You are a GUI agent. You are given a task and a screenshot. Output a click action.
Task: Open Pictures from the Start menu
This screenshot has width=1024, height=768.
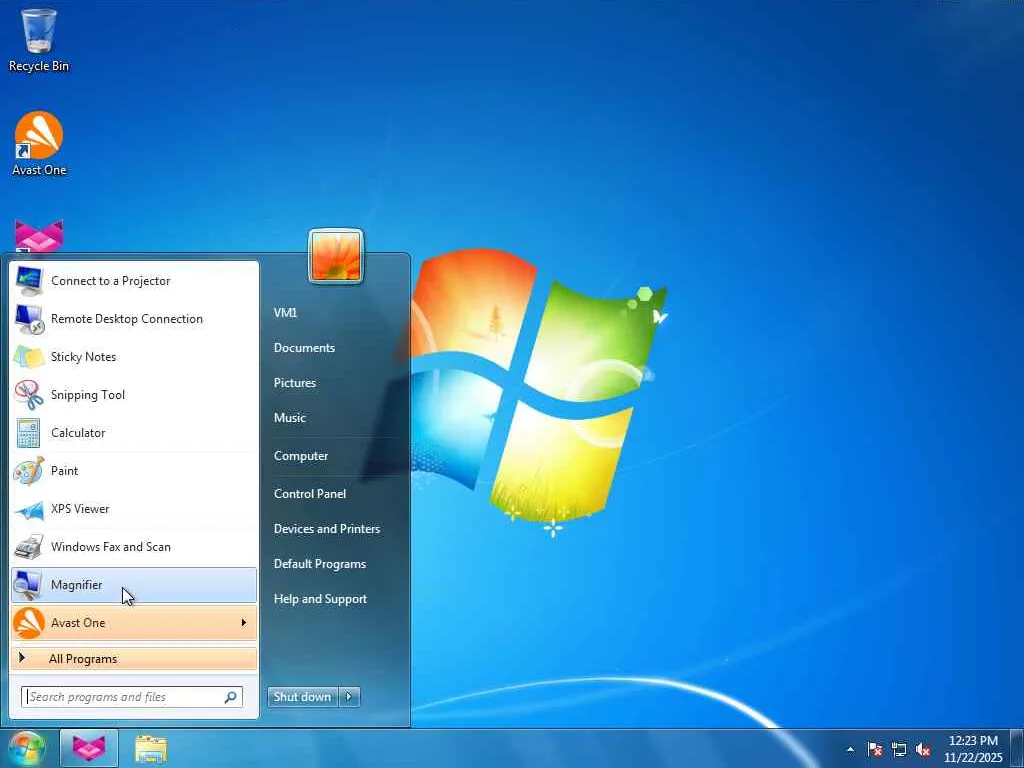[x=295, y=383]
